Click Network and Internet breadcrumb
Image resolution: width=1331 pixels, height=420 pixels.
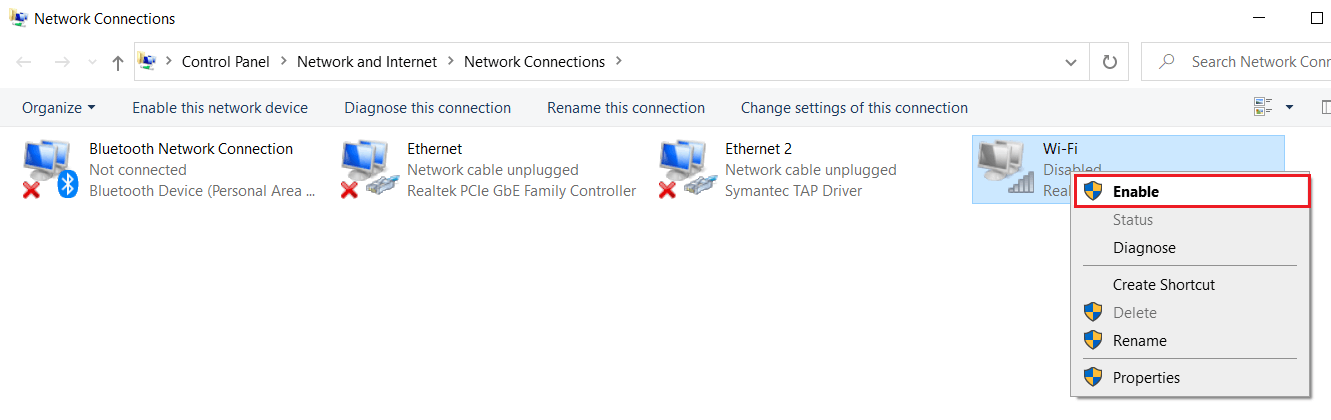click(367, 62)
